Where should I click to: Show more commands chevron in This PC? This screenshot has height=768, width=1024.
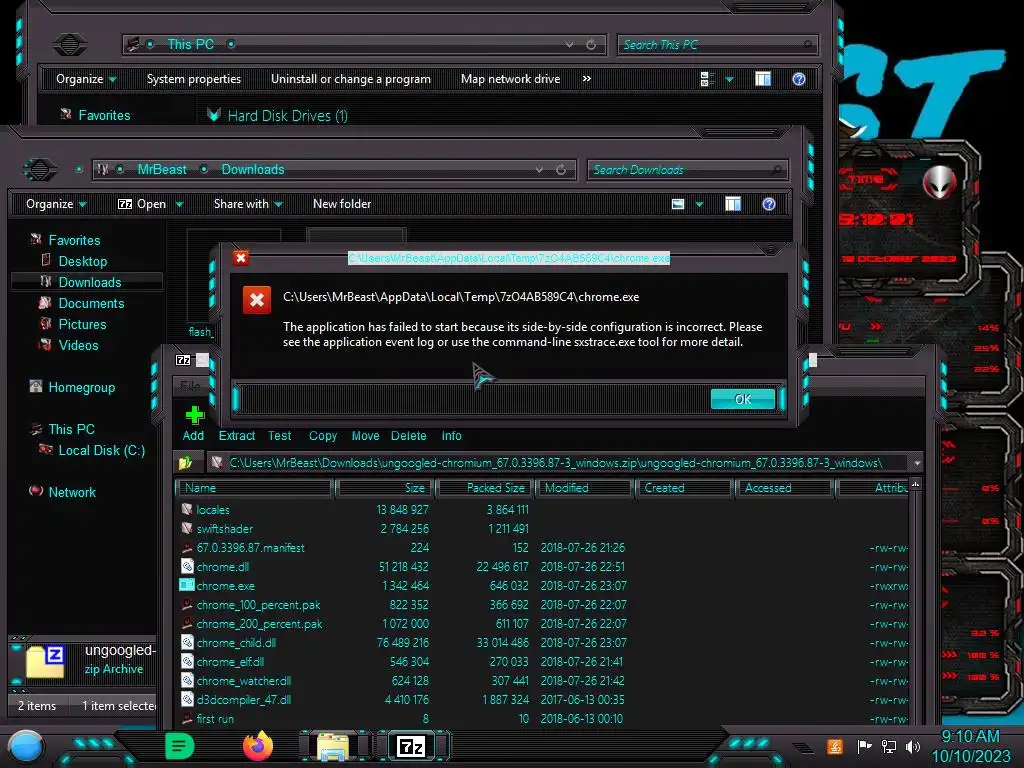tap(586, 78)
